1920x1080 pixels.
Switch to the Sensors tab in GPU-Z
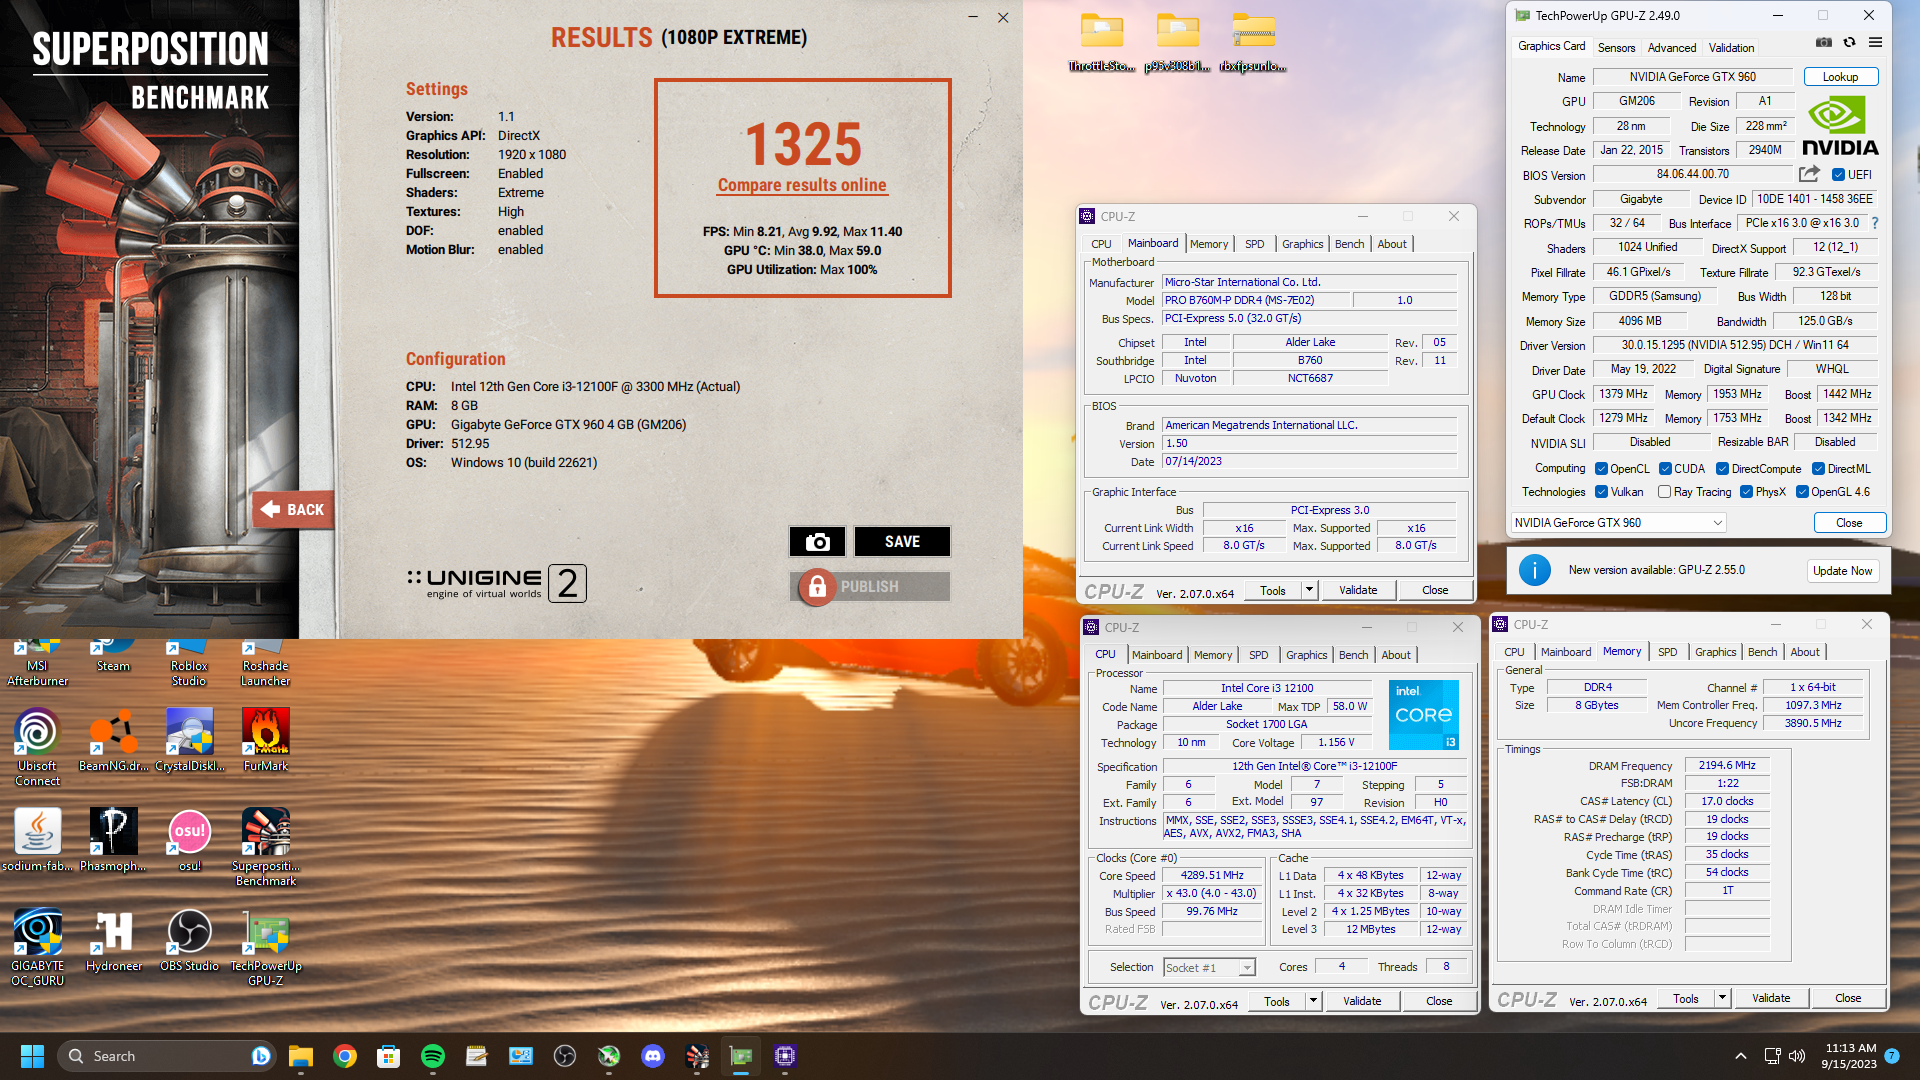click(x=1616, y=47)
